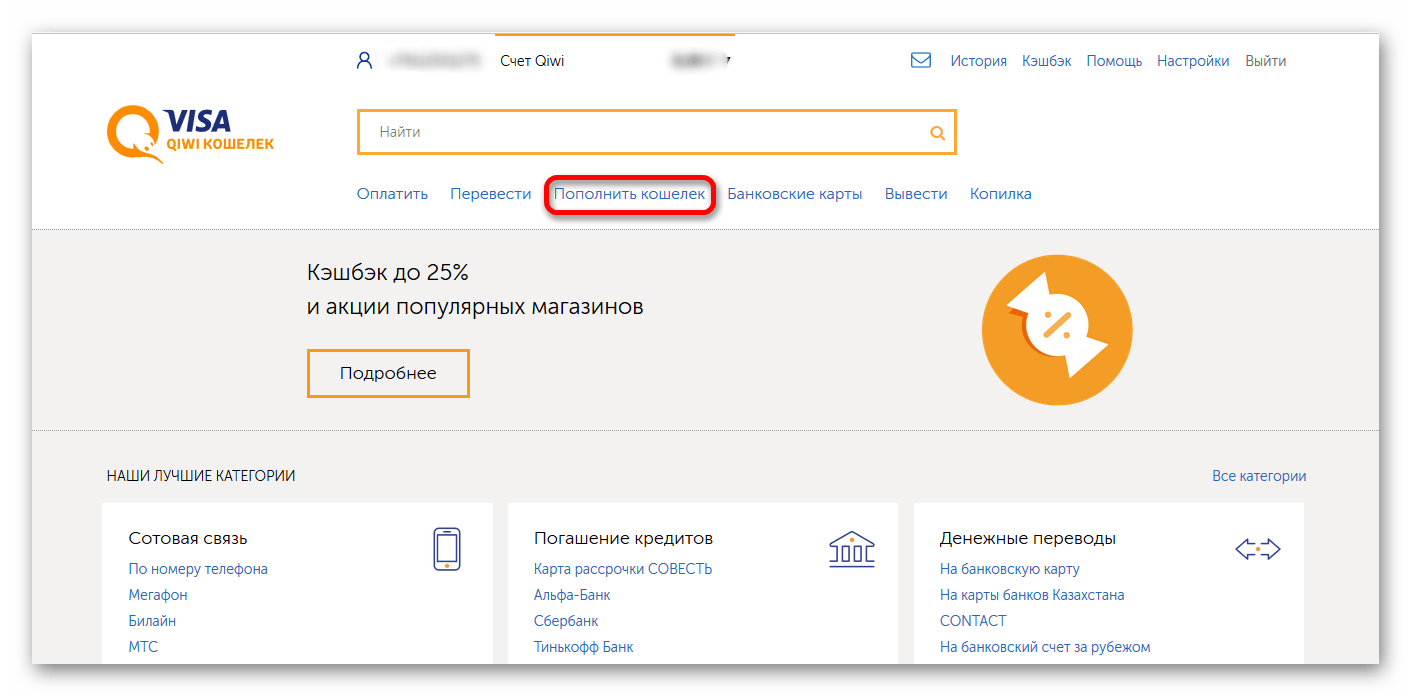Click the user profile icon
This screenshot has height=696, width=1411.
(364, 61)
